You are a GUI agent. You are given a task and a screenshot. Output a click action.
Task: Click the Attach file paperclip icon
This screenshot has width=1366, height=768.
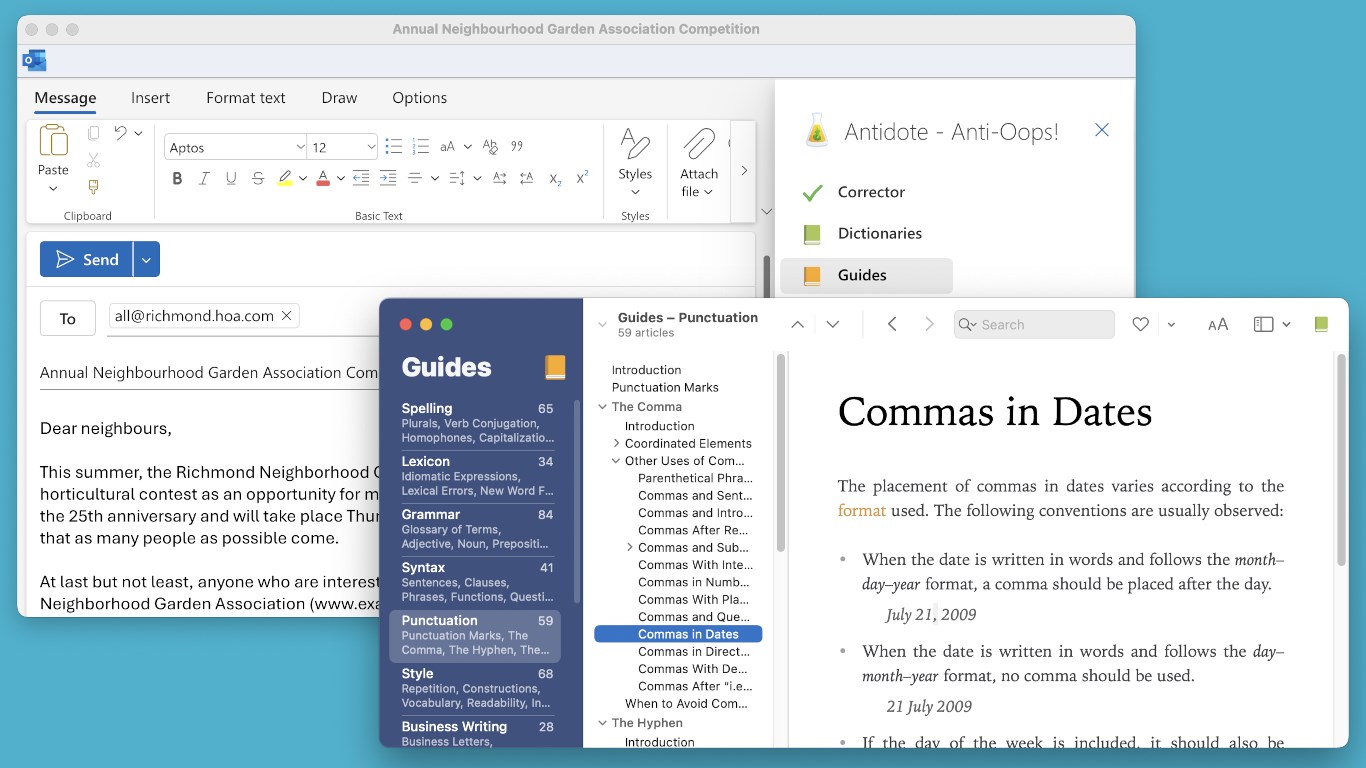click(699, 144)
